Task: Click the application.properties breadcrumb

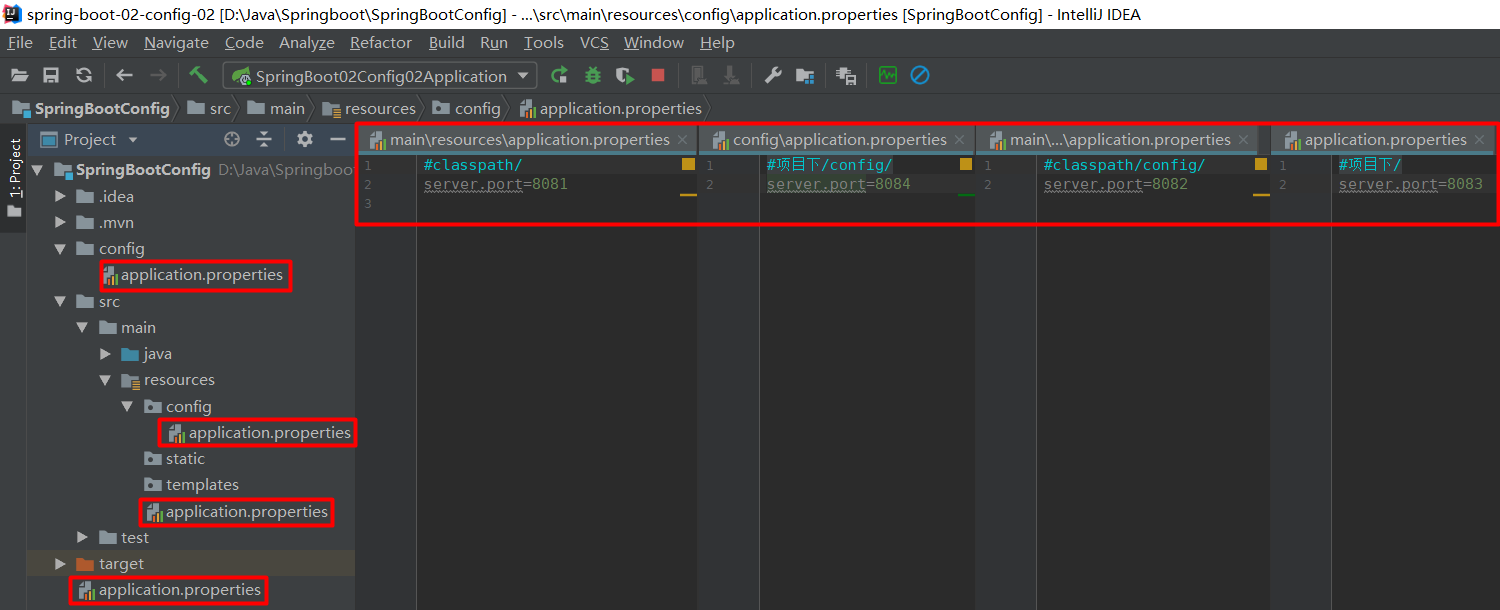Action: tap(611, 109)
